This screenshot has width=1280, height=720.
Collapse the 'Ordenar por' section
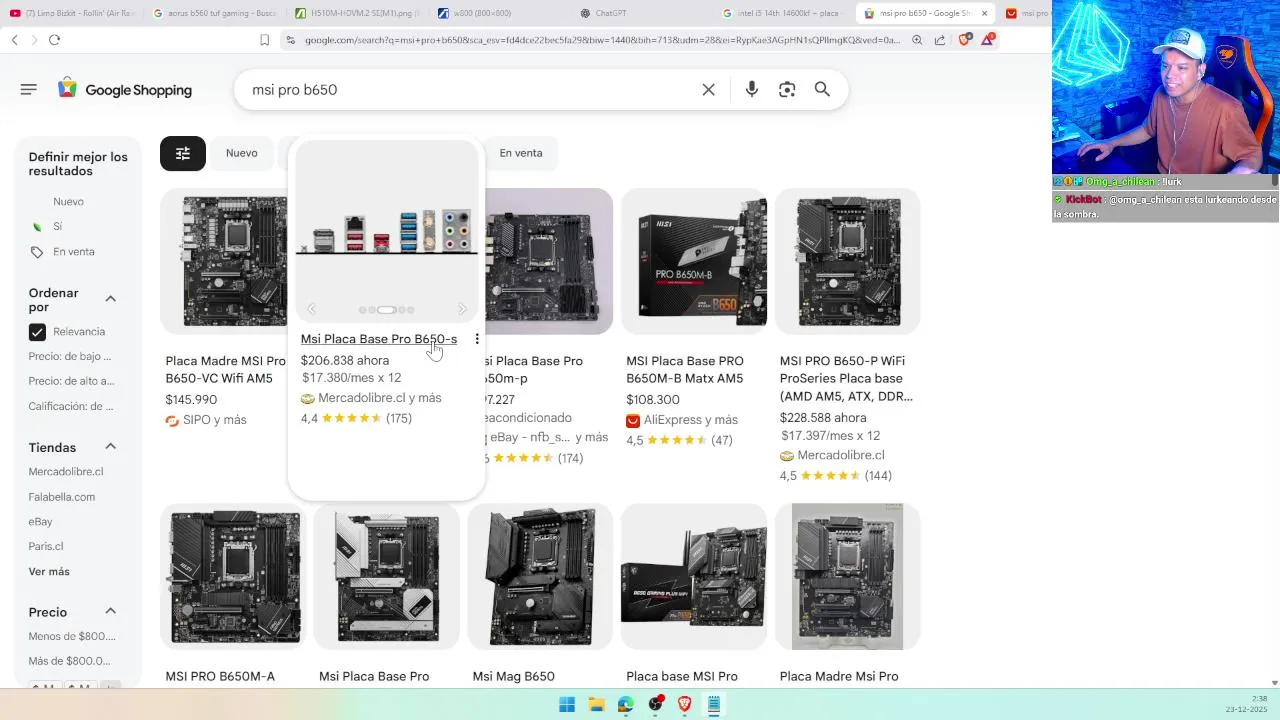[110, 299]
